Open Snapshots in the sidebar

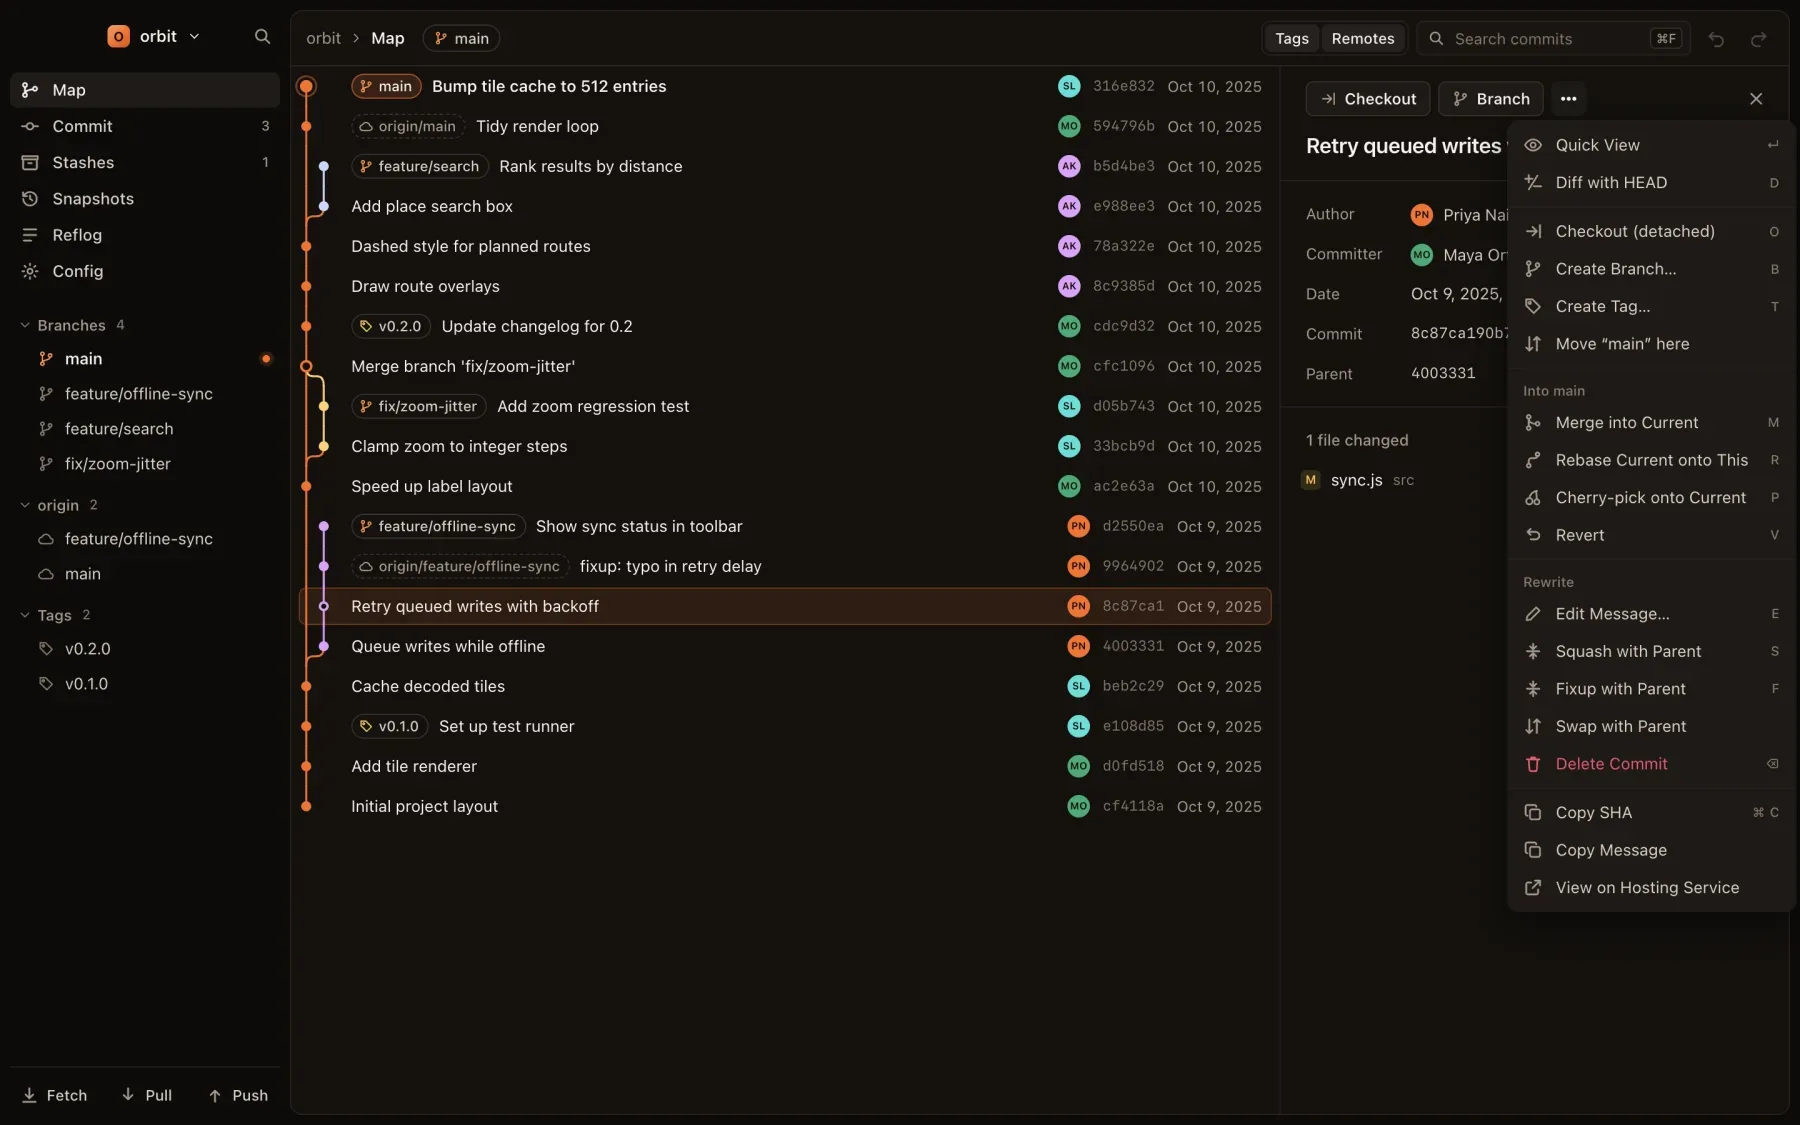[145, 199]
